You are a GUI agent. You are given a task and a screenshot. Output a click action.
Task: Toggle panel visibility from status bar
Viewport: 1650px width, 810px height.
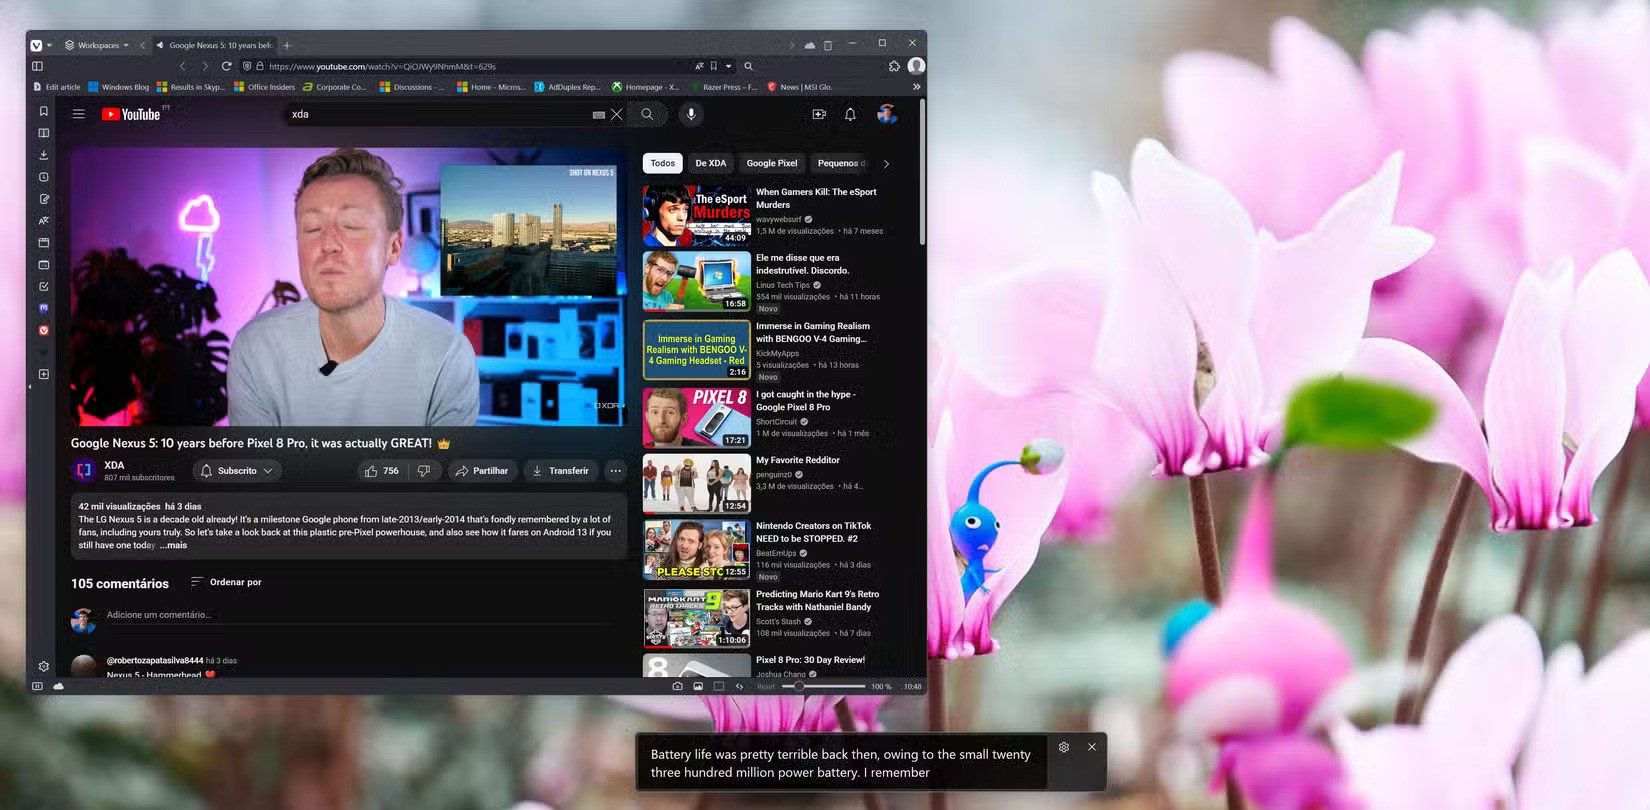(x=37, y=686)
